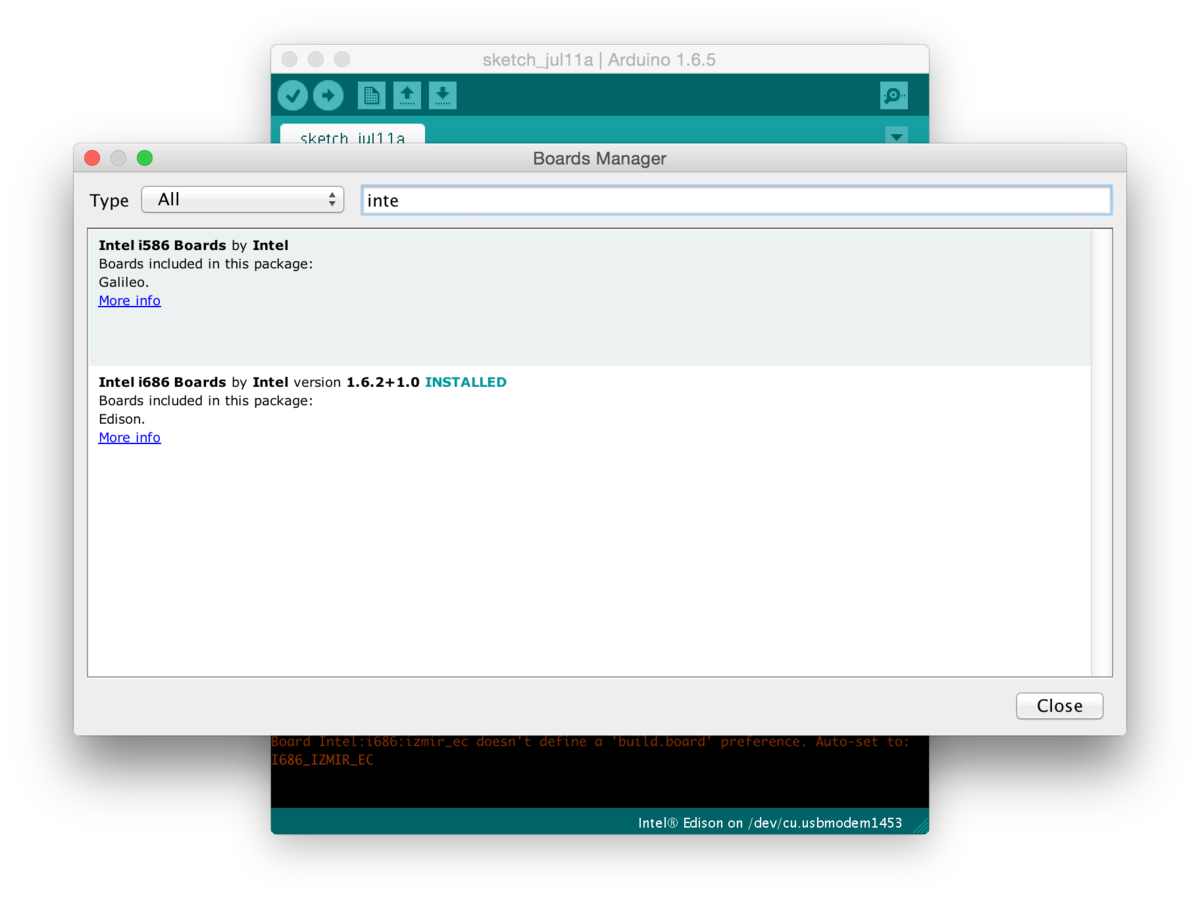Open More info link for Intel i586 Boards
Screen dimensions: 1200x900
[129, 300]
